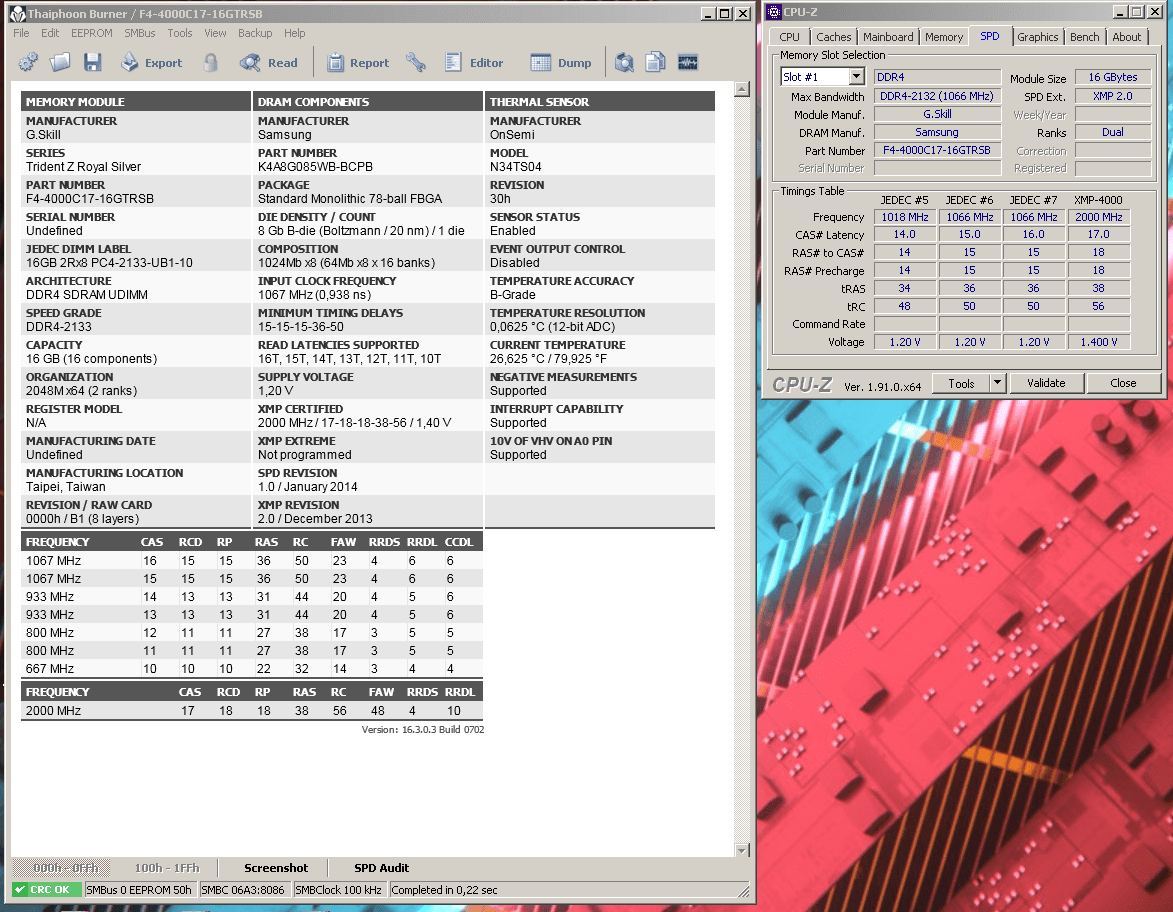Click the gears settings icon in Thaiphoon toolbar
Image resolution: width=1173 pixels, height=912 pixels.
[28, 62]
